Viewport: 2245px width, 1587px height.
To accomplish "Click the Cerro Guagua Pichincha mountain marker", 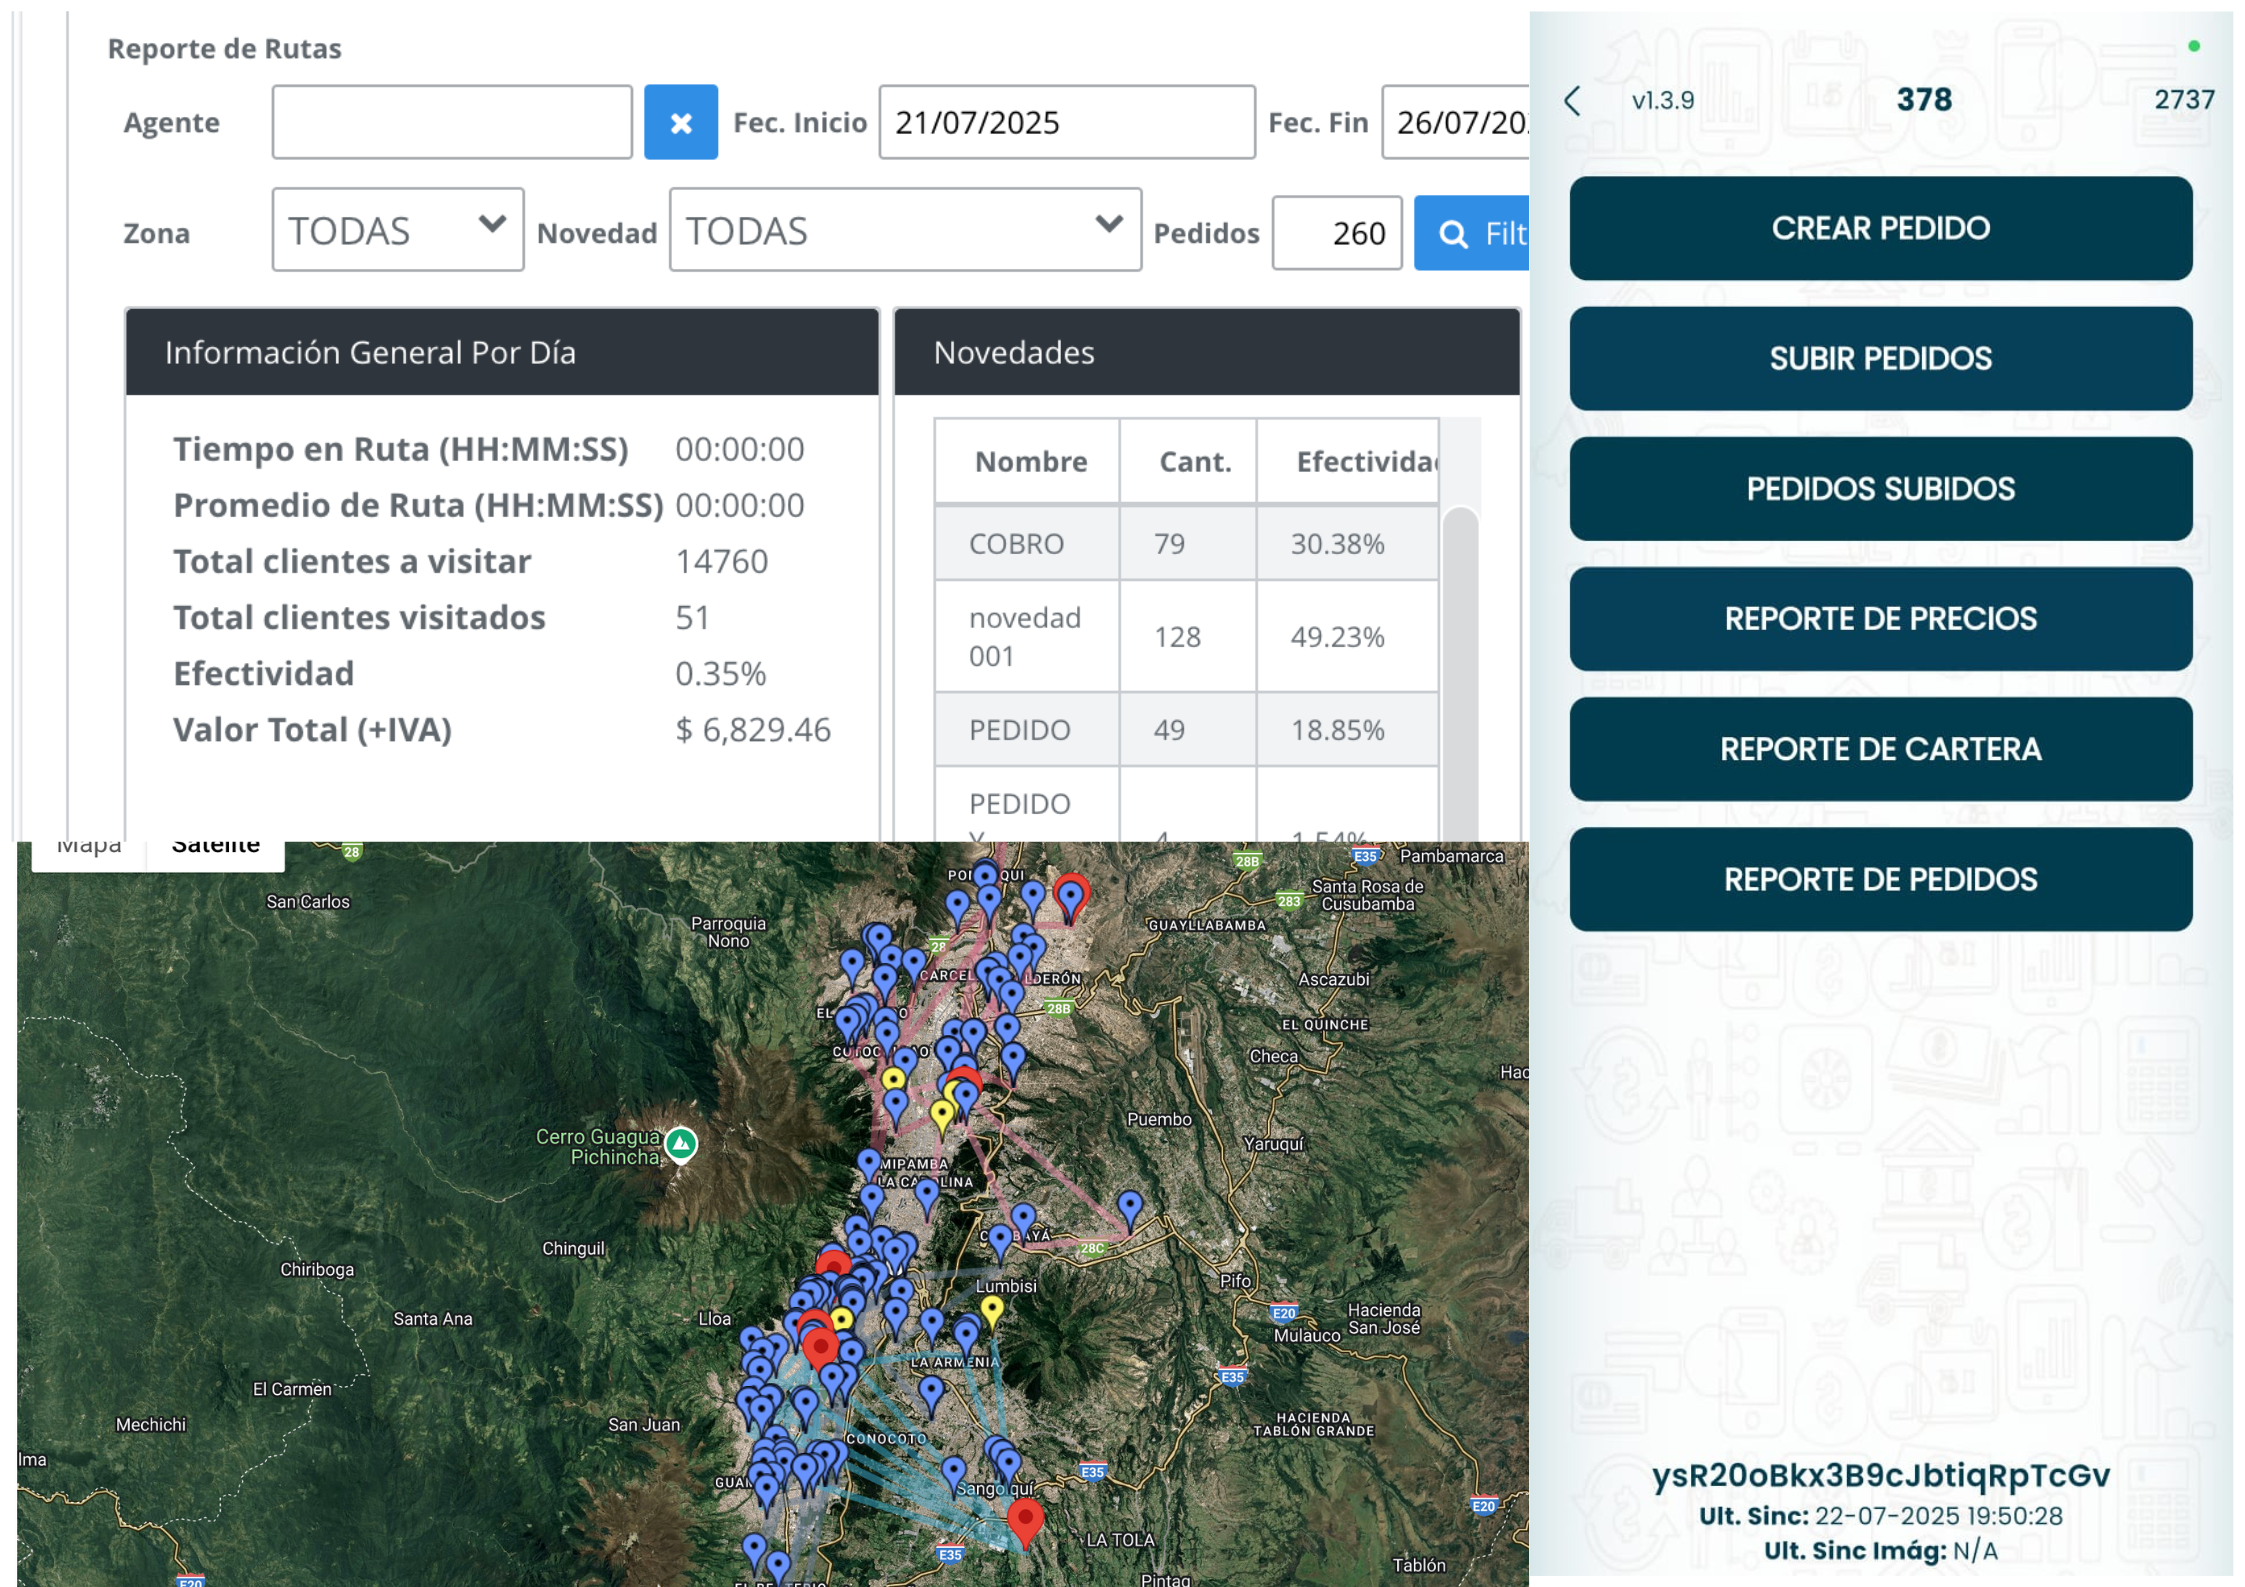I will coord(681,1143).
